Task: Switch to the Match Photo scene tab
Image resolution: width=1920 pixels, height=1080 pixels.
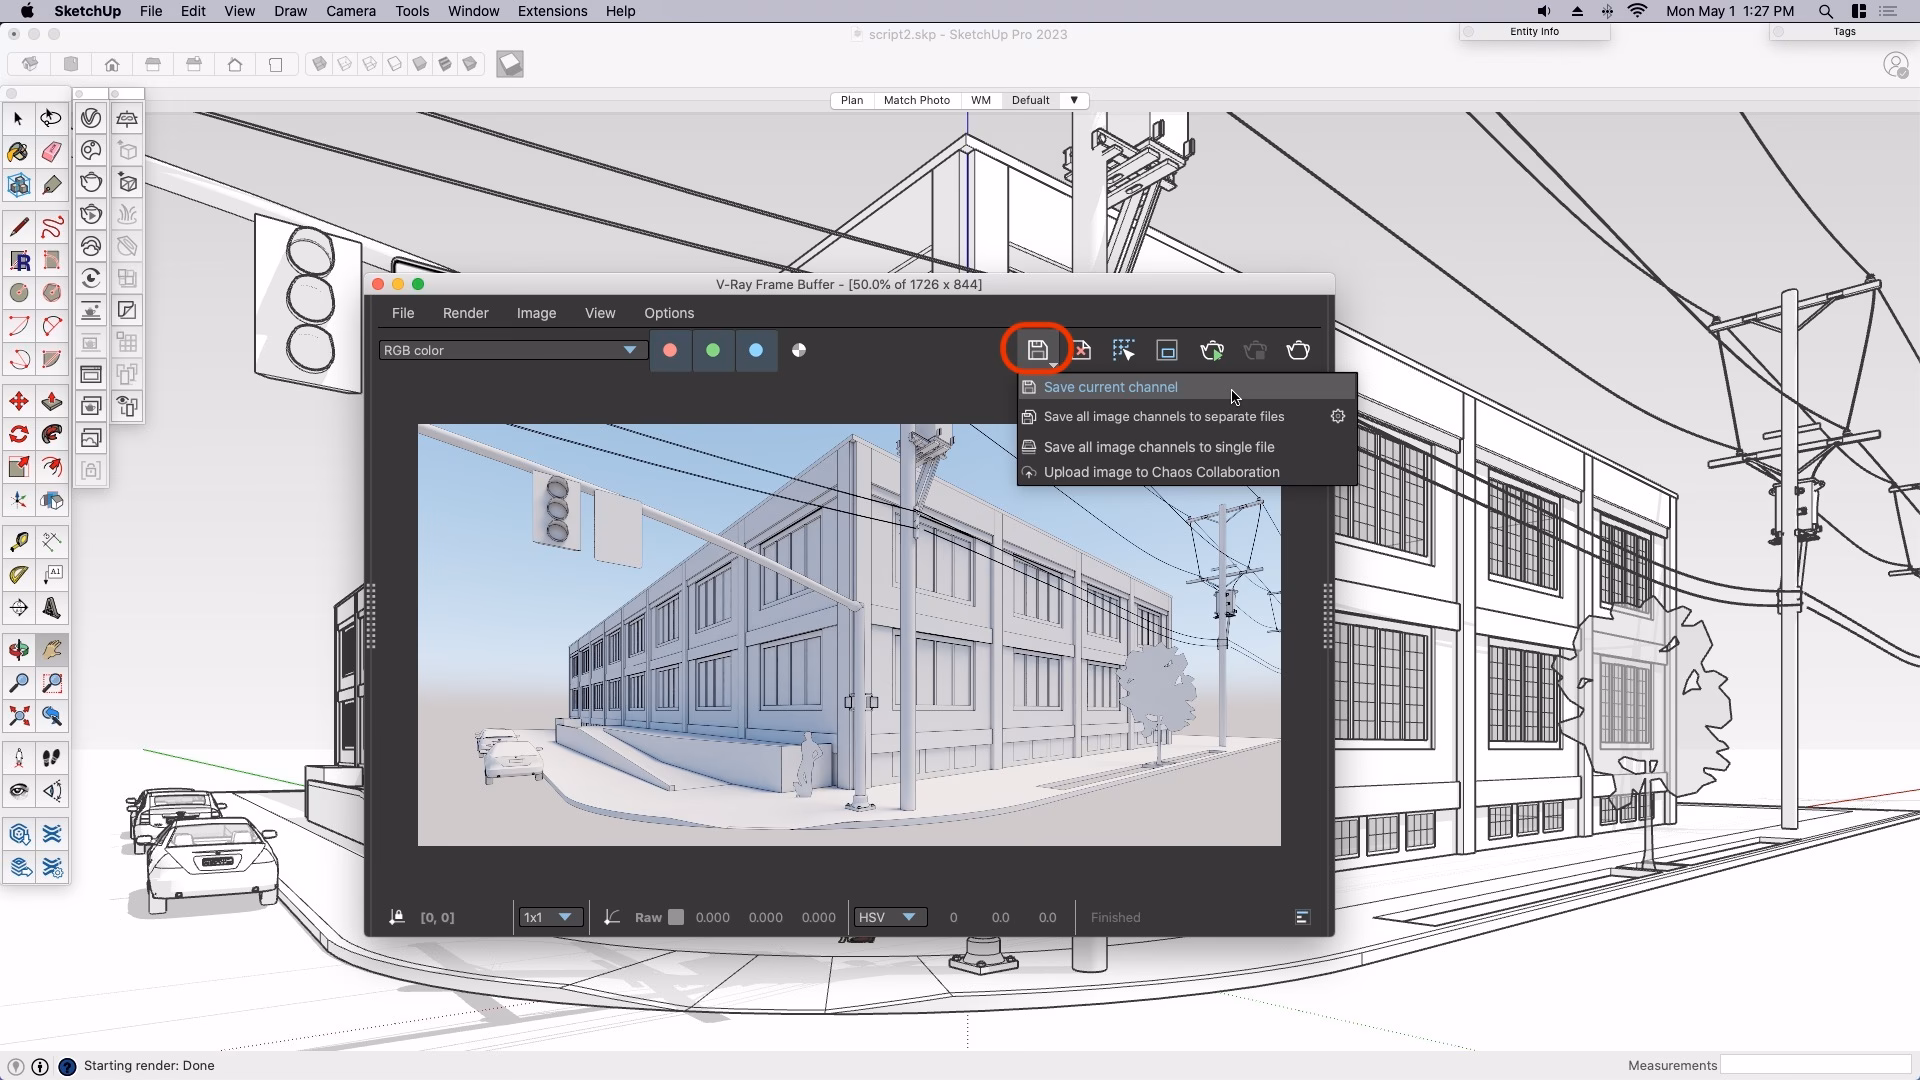Action: click(x=916, y=100)
